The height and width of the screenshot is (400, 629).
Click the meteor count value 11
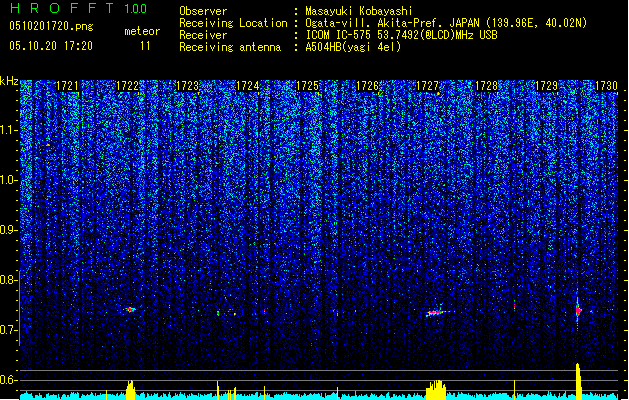coord(145,46)
